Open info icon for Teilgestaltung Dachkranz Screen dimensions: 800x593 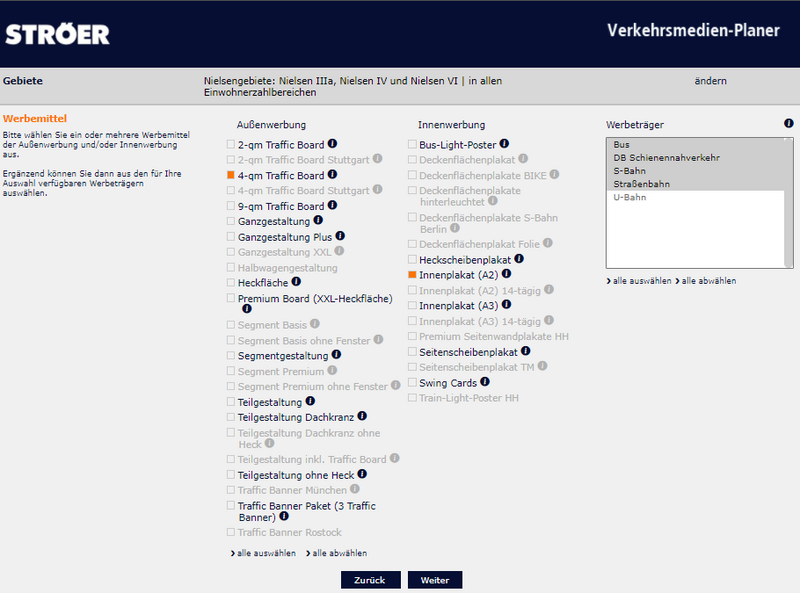tap(362, 416)
